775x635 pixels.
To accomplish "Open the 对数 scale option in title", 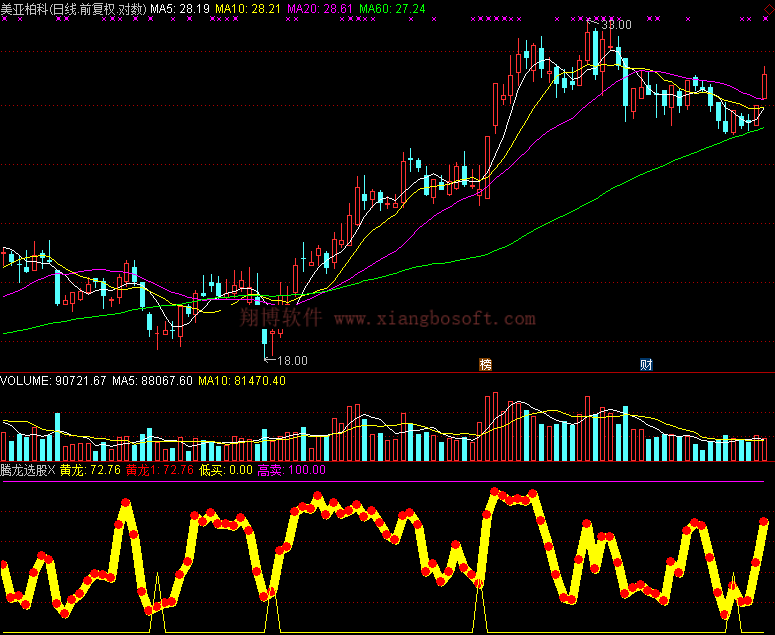I will 131,8.
